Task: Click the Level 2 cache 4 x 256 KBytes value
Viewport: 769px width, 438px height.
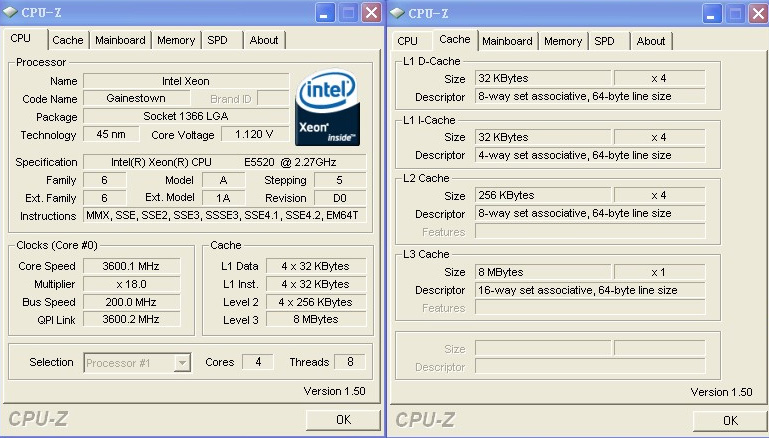Action: [316, 302]
